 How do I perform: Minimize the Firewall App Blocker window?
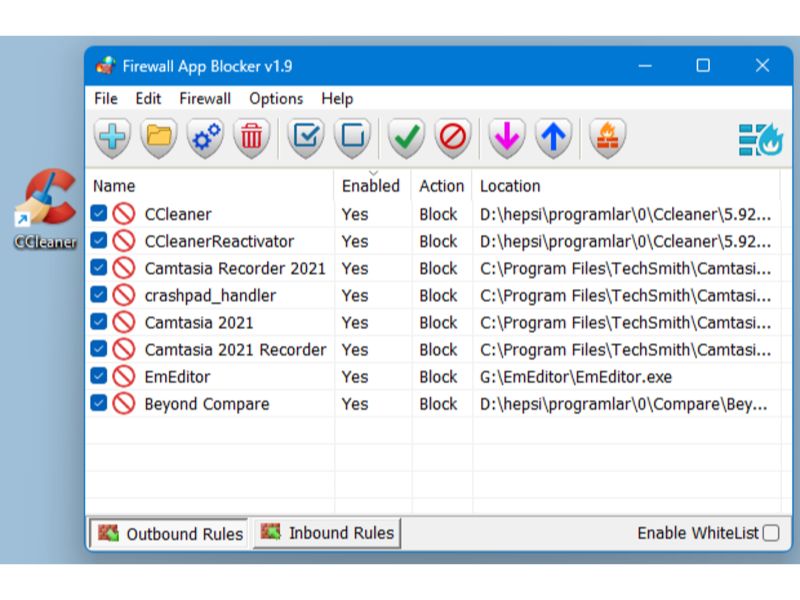[x=645, y=66]
